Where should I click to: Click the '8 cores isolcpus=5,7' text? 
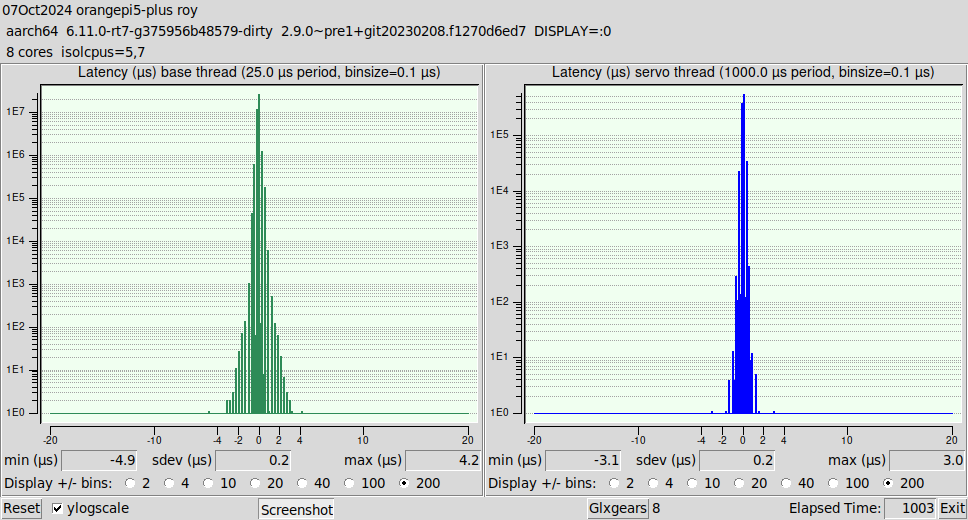point(75,52)
